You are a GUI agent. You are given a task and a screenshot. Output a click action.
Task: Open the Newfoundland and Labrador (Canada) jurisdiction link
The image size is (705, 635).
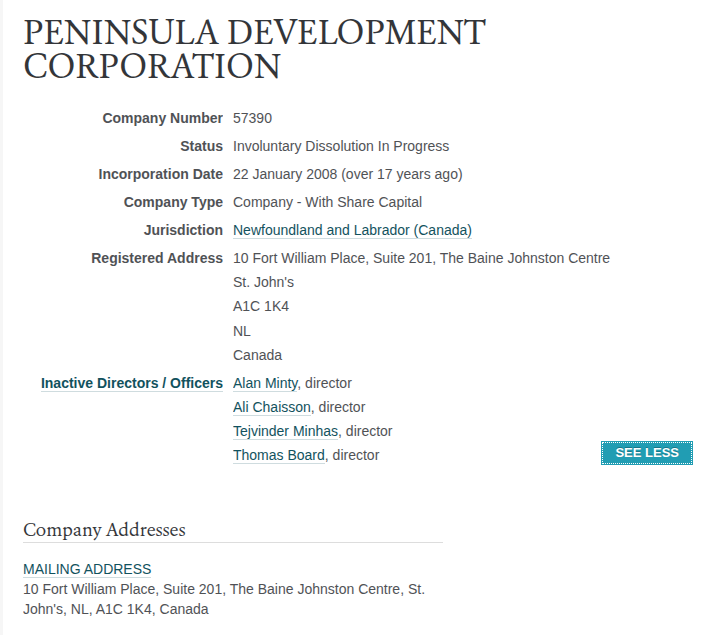tap(352, 230)
